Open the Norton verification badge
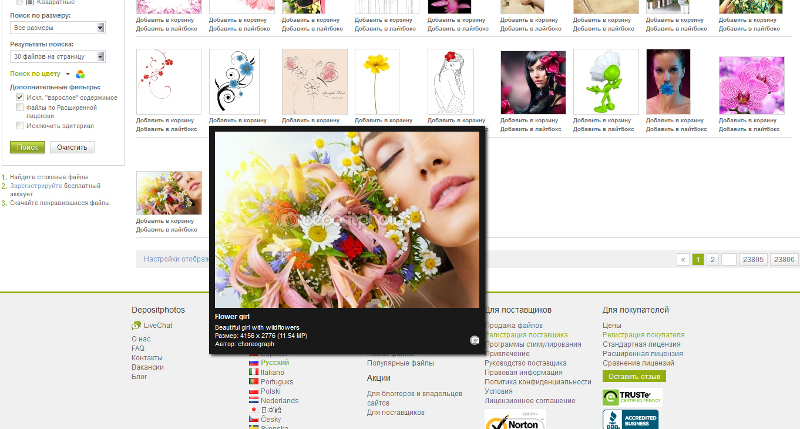This screenshot has height=429, width=800. point(515,420)
